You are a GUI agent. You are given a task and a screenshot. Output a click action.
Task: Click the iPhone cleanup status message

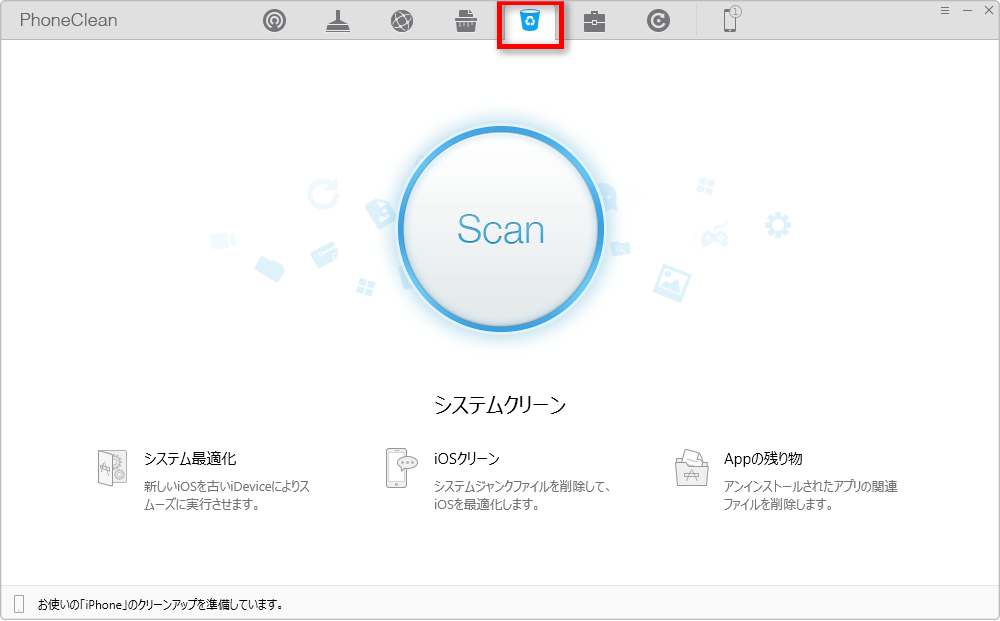point(160,604)
